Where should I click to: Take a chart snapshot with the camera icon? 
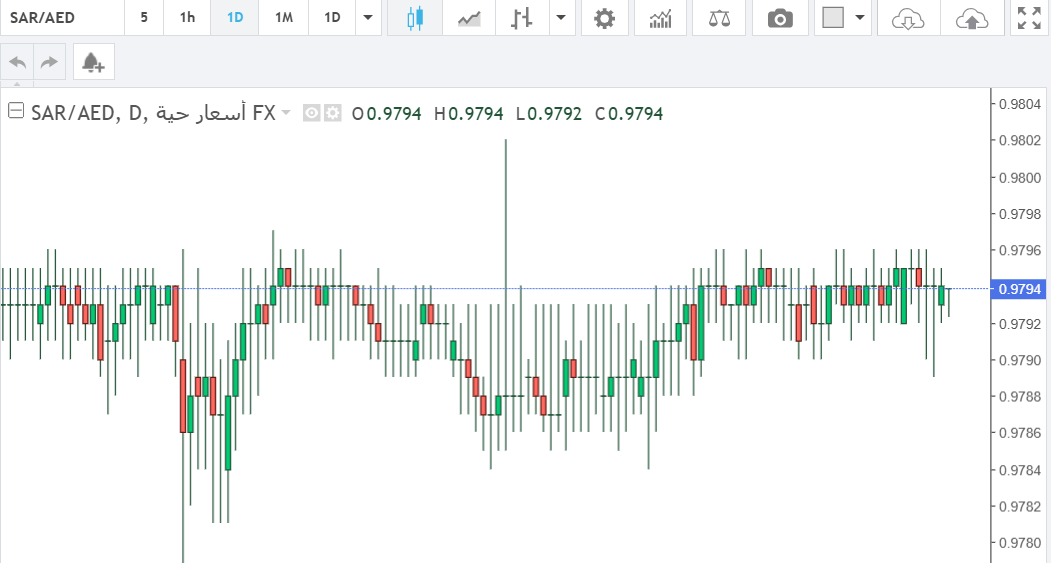(x=780, y=18)
